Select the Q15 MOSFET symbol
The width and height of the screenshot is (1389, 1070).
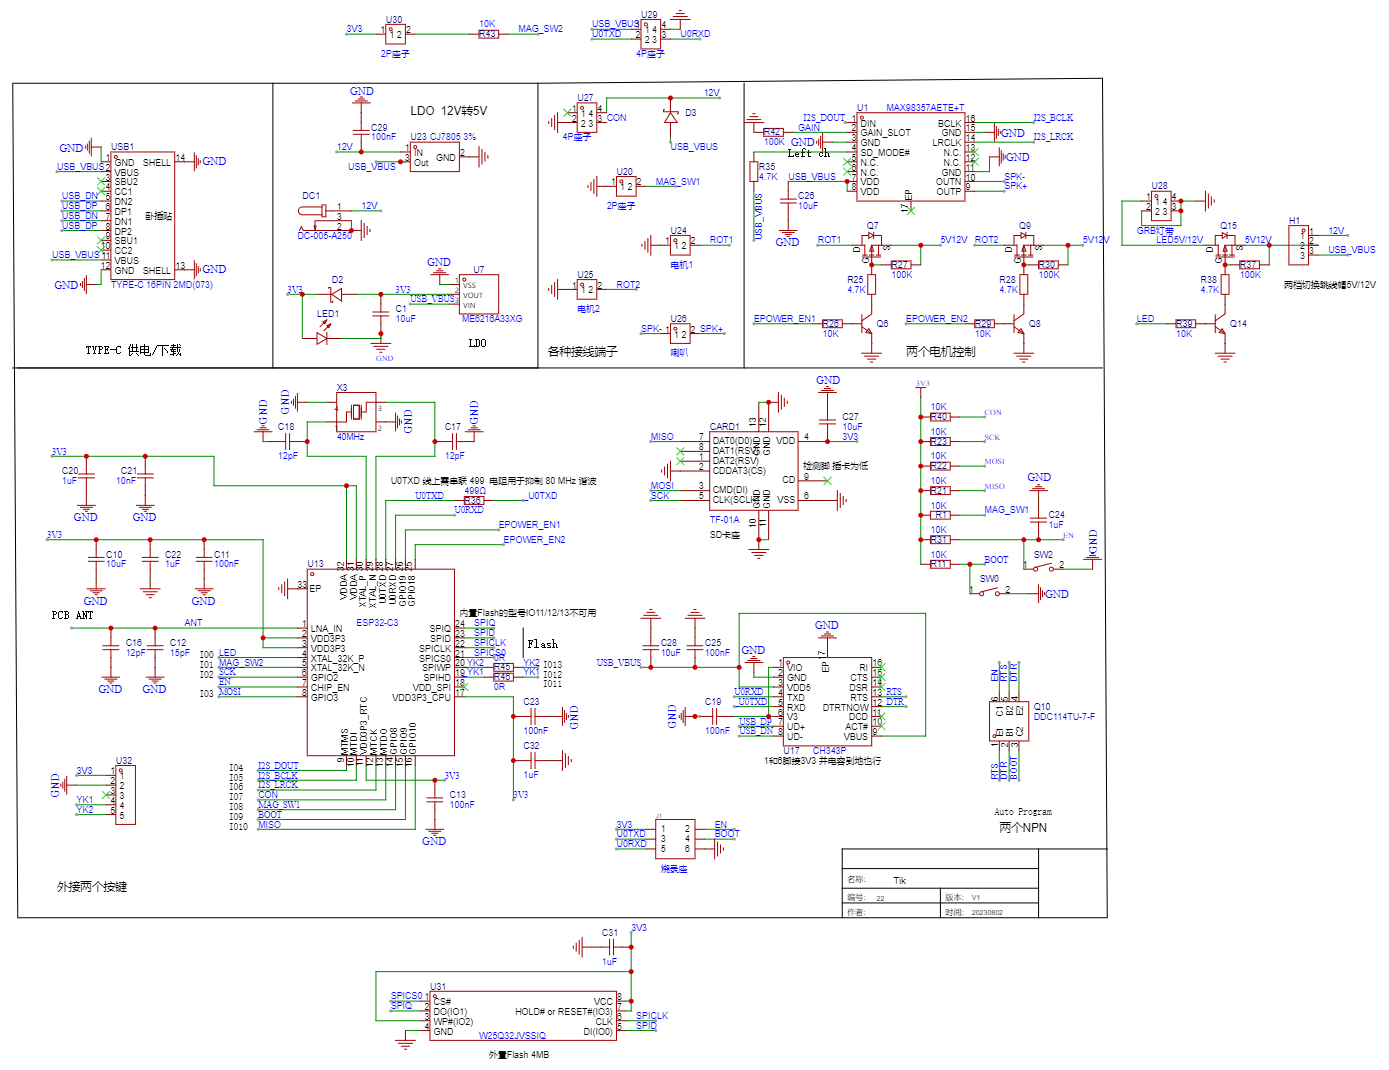1225,247
